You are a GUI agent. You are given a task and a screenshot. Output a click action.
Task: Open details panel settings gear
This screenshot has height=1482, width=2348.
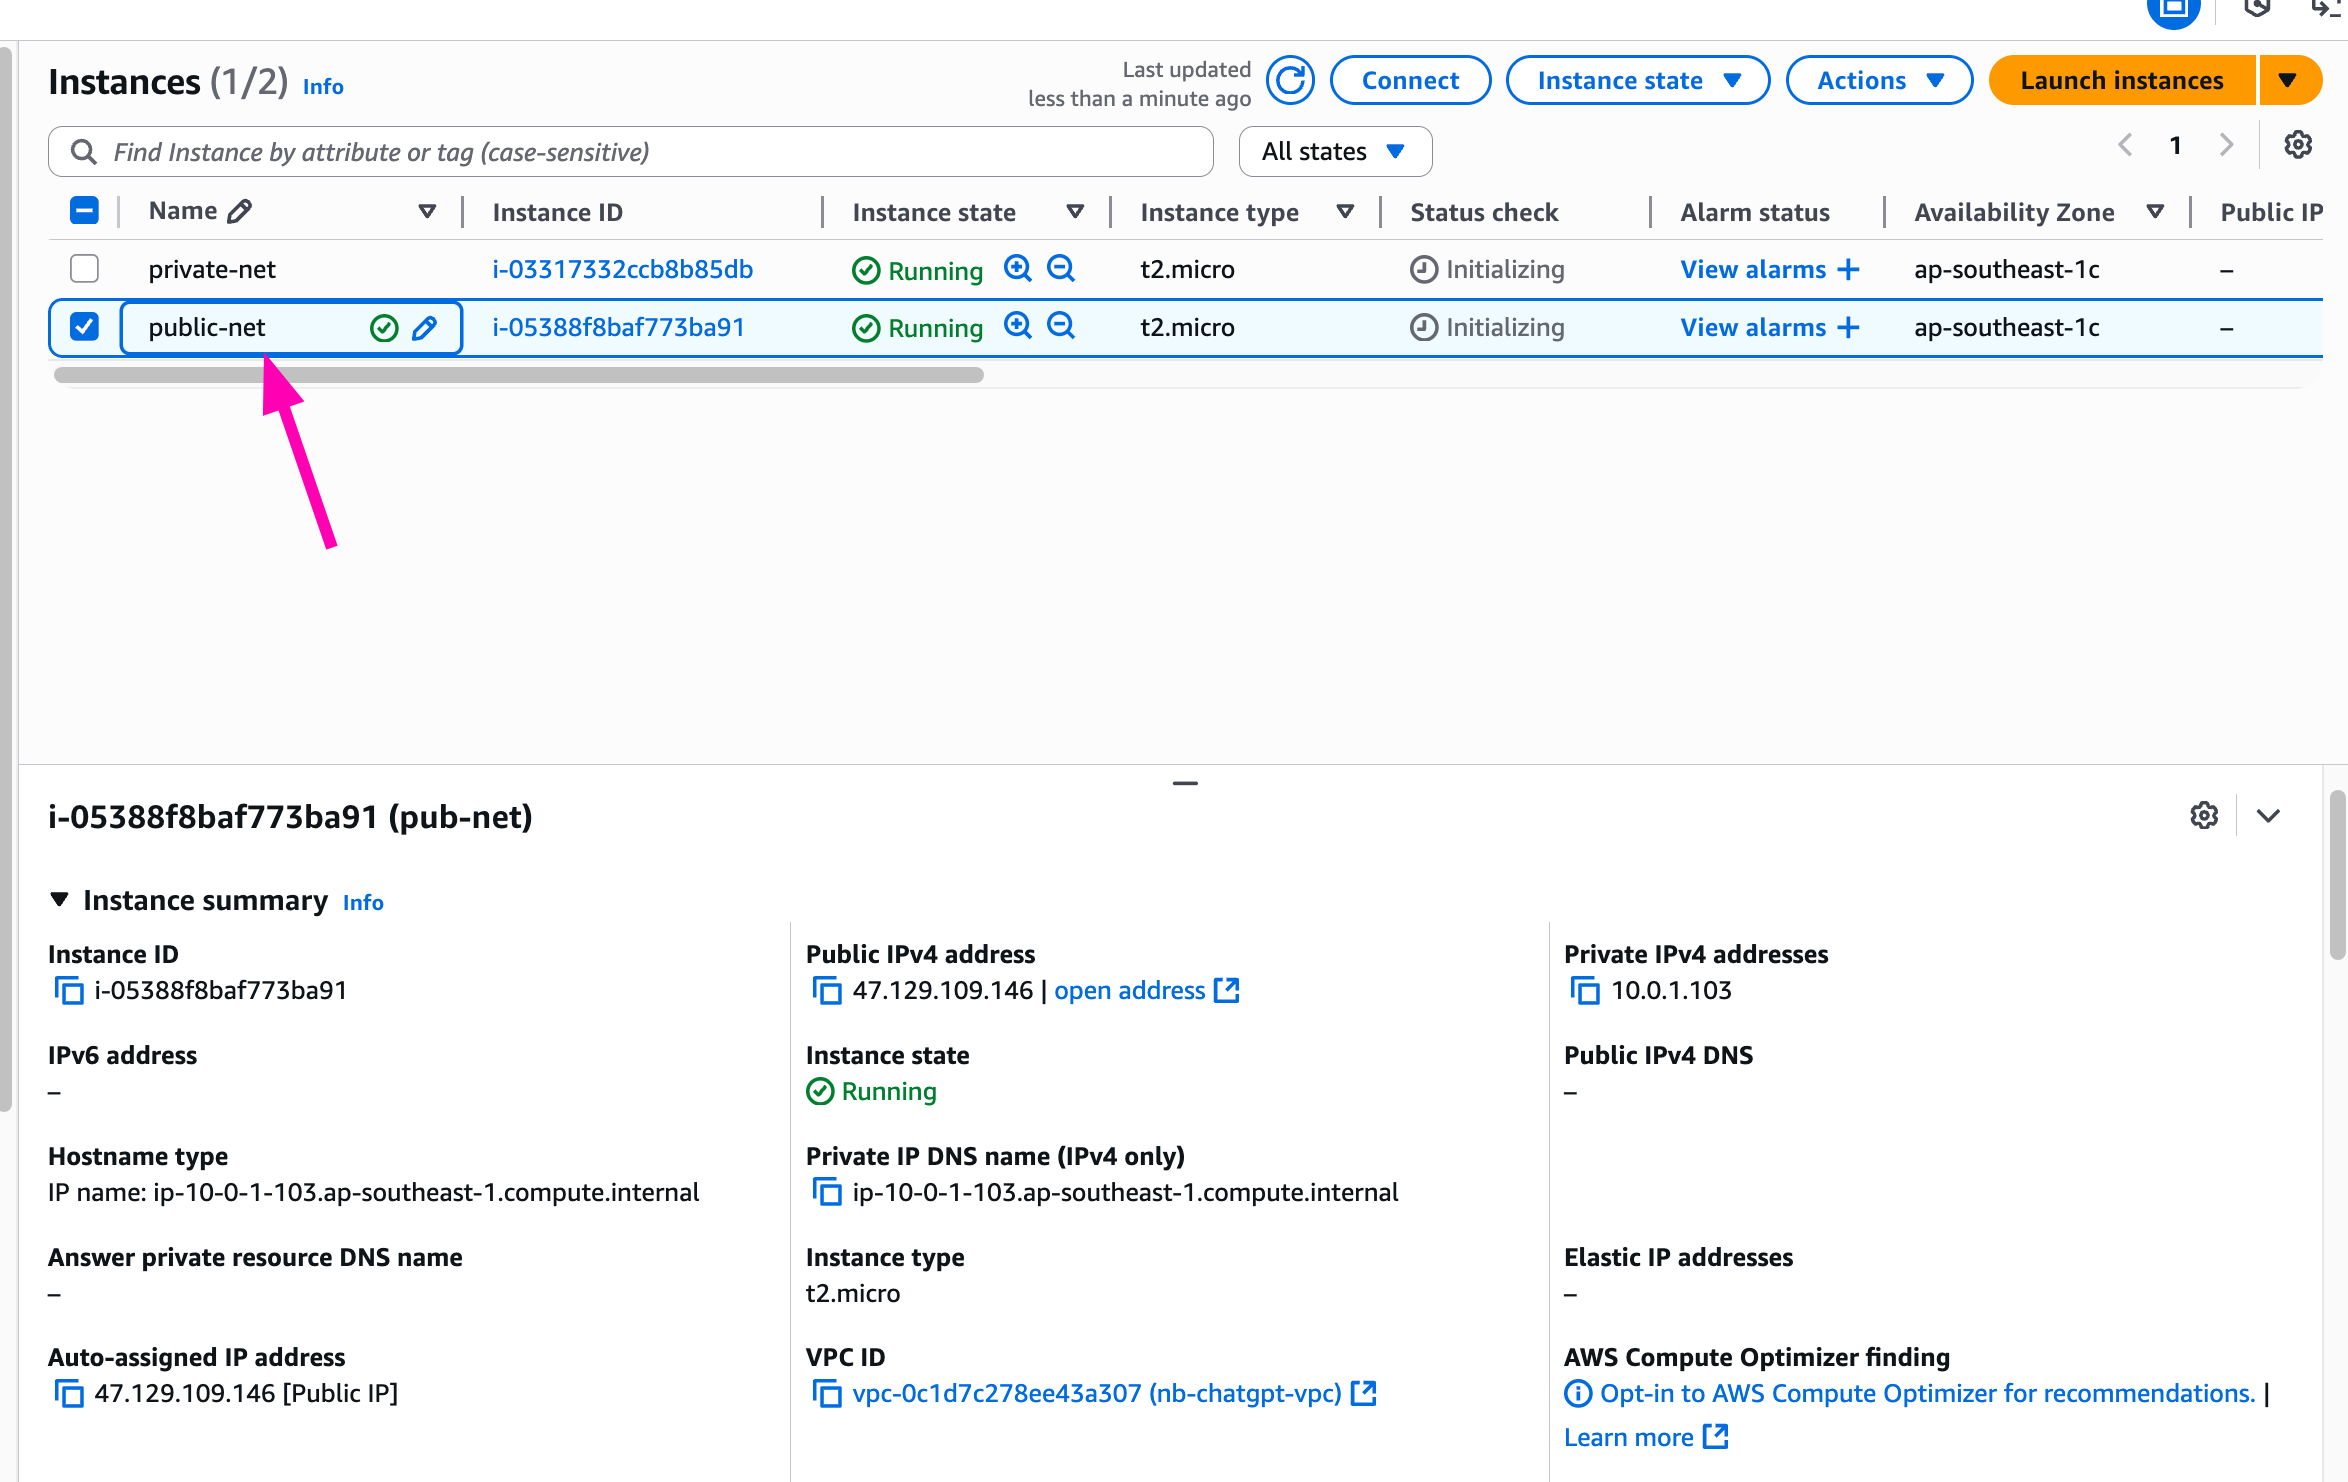tap(2204, 816)
